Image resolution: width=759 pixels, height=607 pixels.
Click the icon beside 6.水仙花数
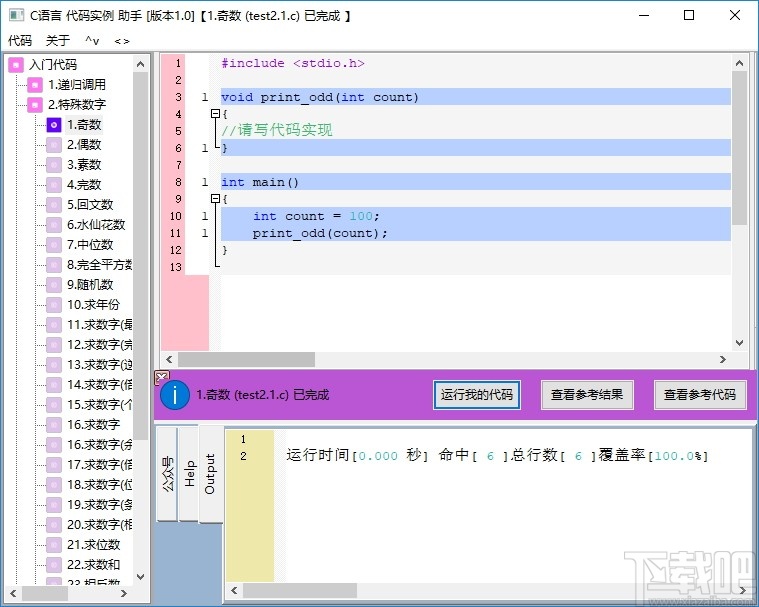point(54,225)
